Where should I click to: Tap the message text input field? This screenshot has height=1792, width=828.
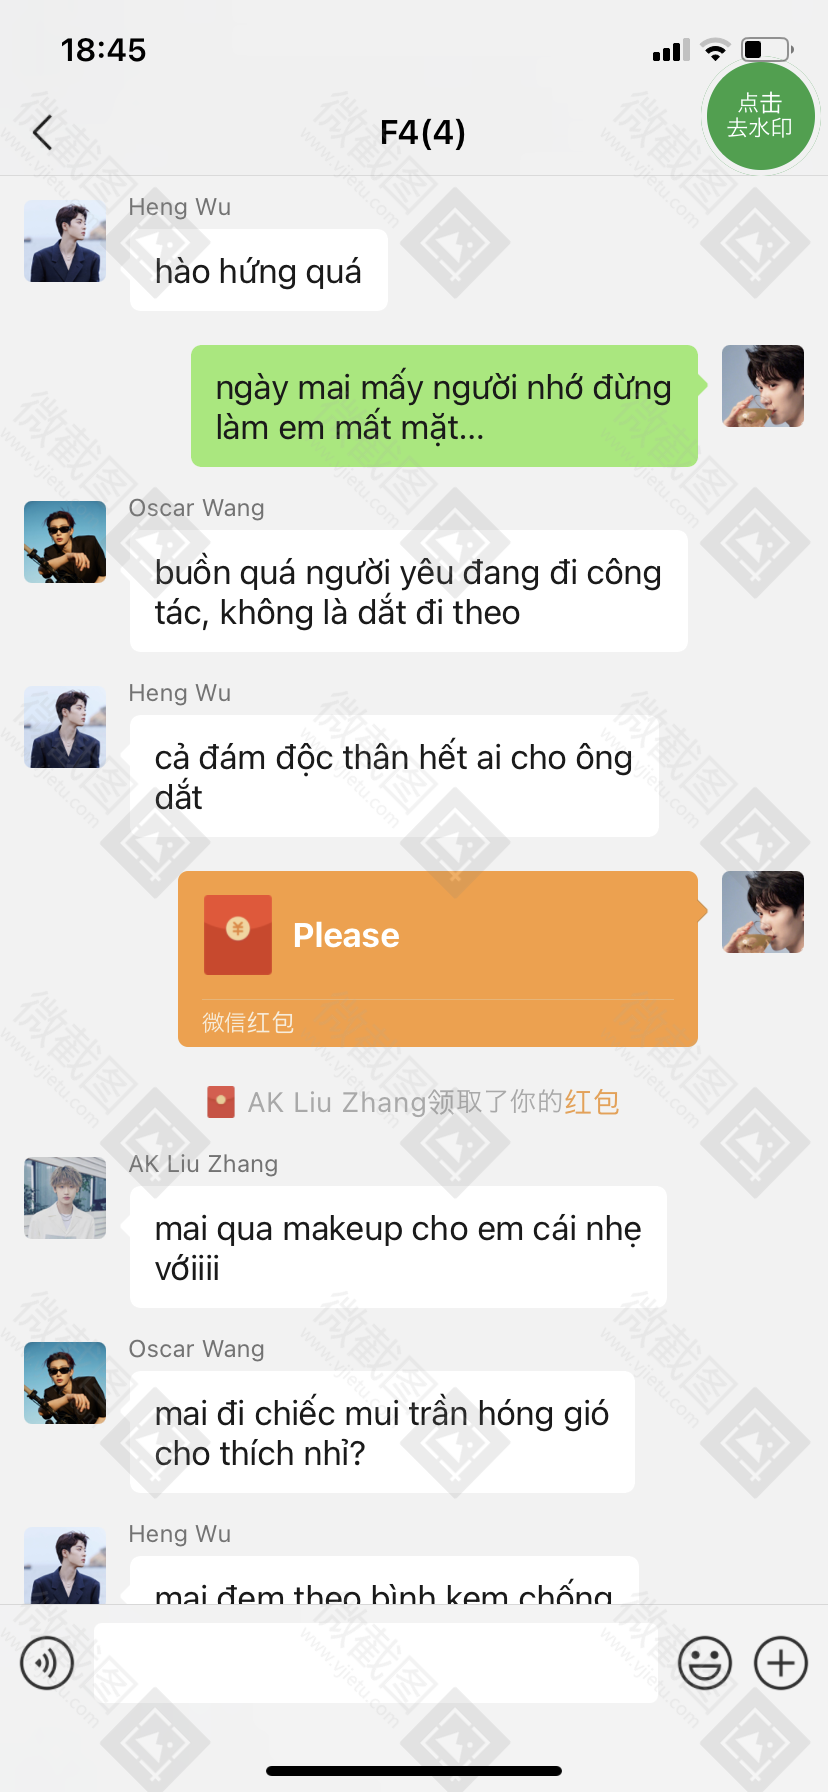(376, 1663)
